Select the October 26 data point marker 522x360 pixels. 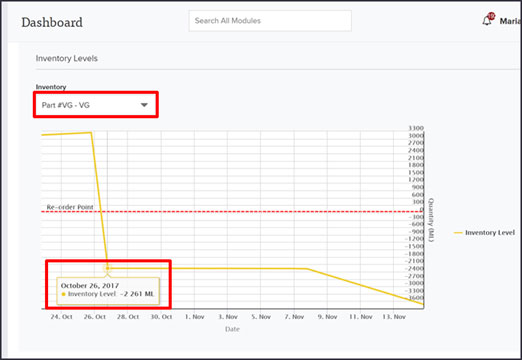[107, 268]
